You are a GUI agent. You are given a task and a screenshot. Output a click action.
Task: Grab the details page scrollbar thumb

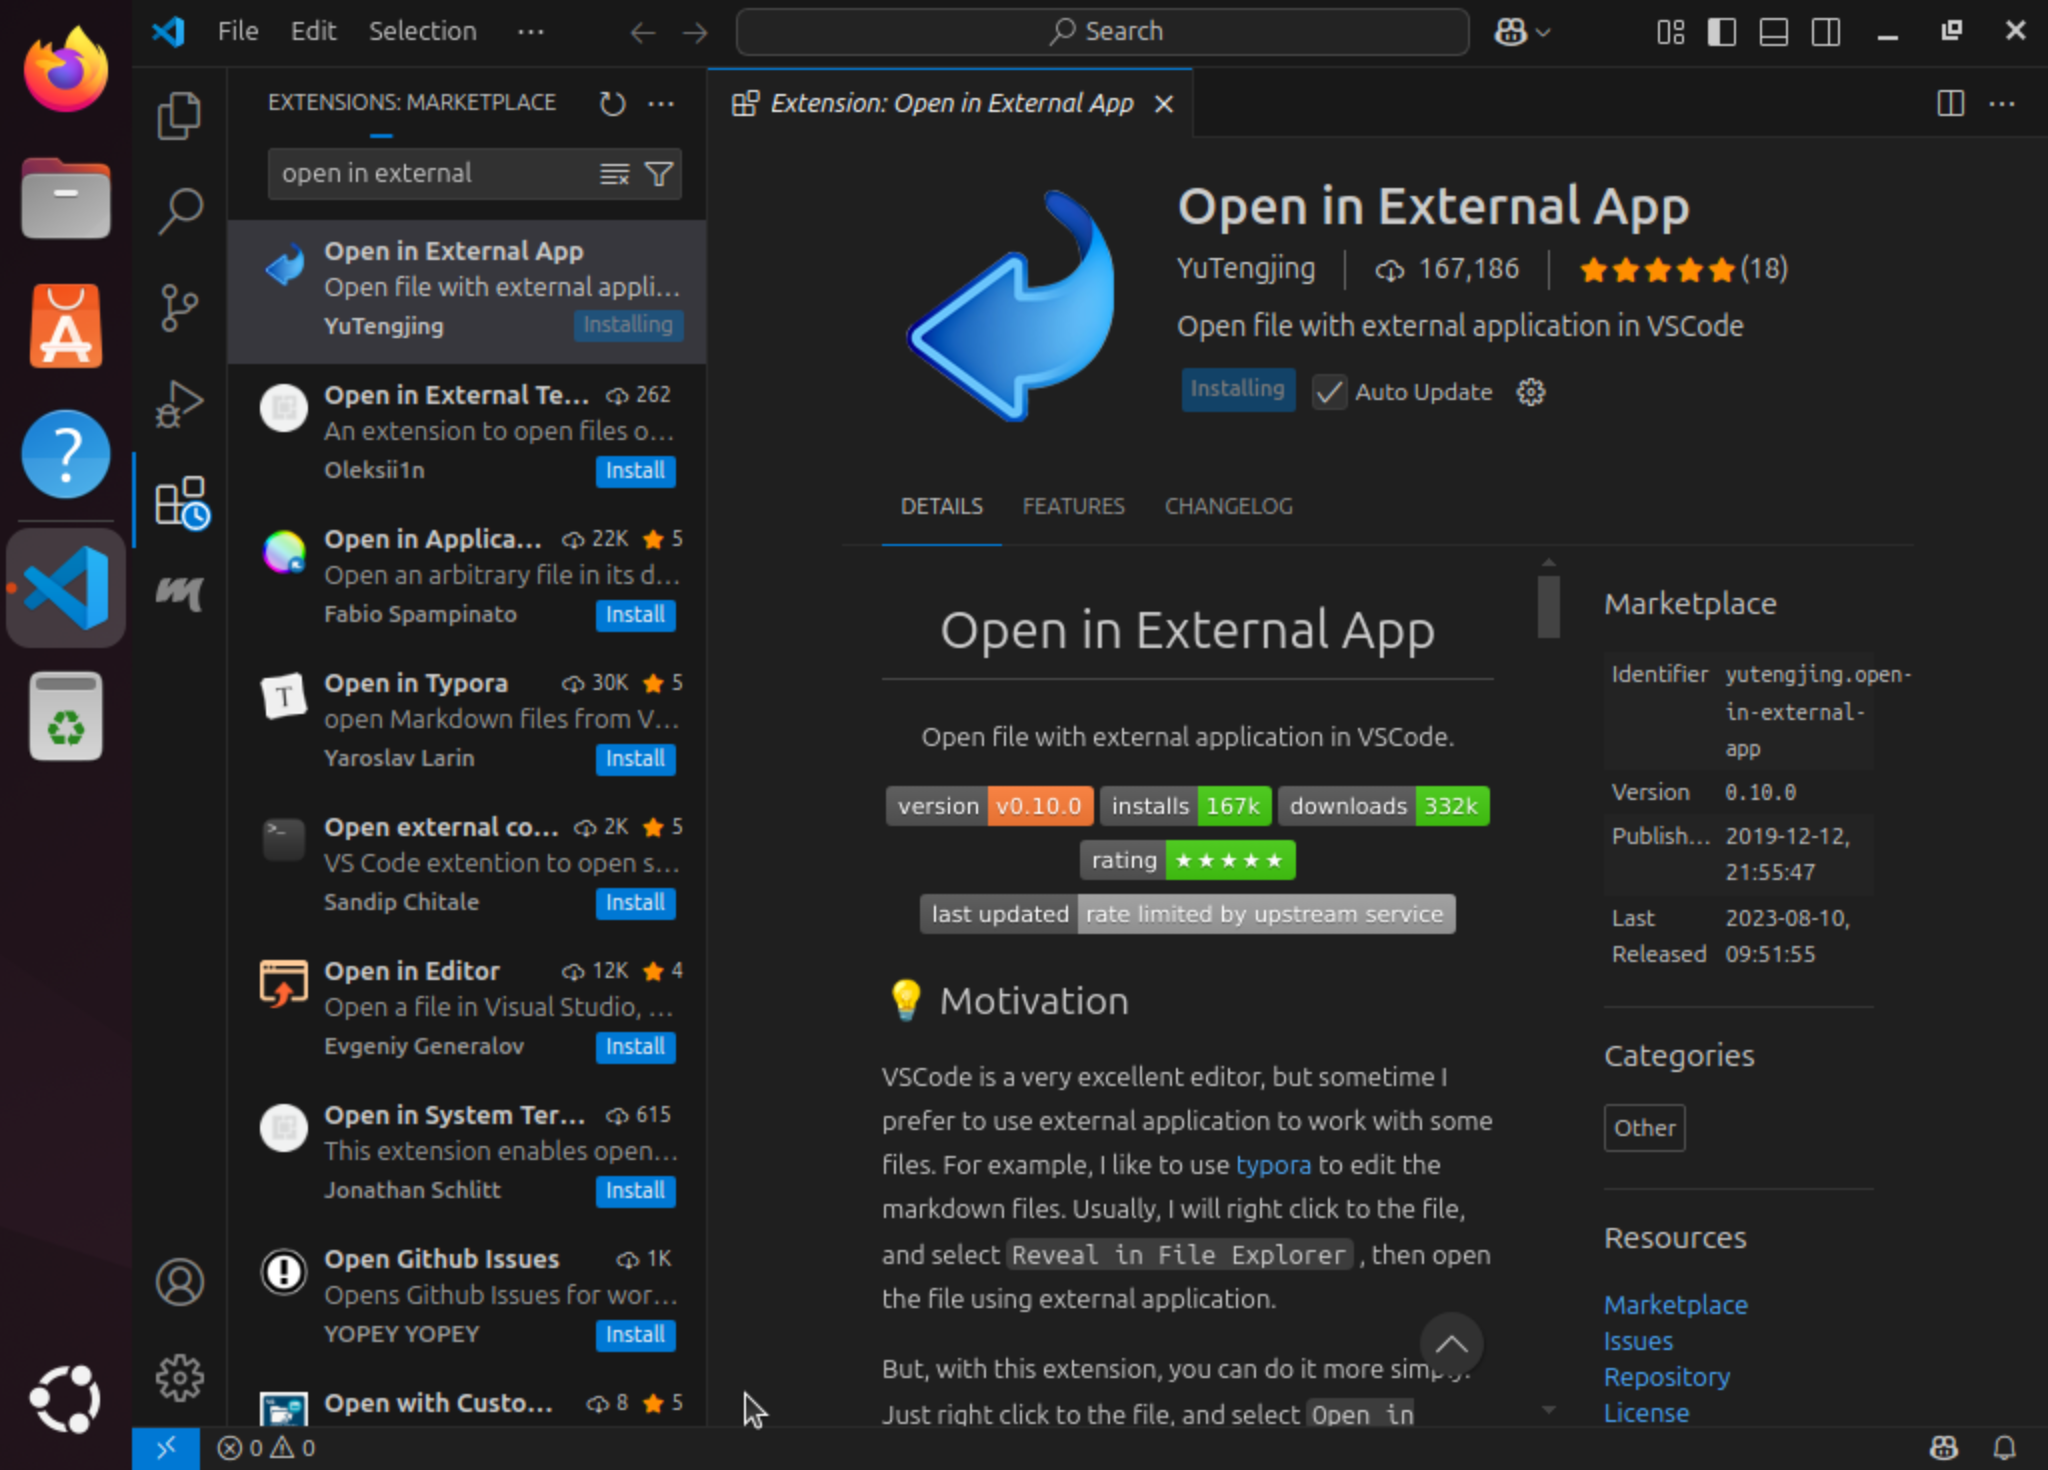tap(1549, 606)
